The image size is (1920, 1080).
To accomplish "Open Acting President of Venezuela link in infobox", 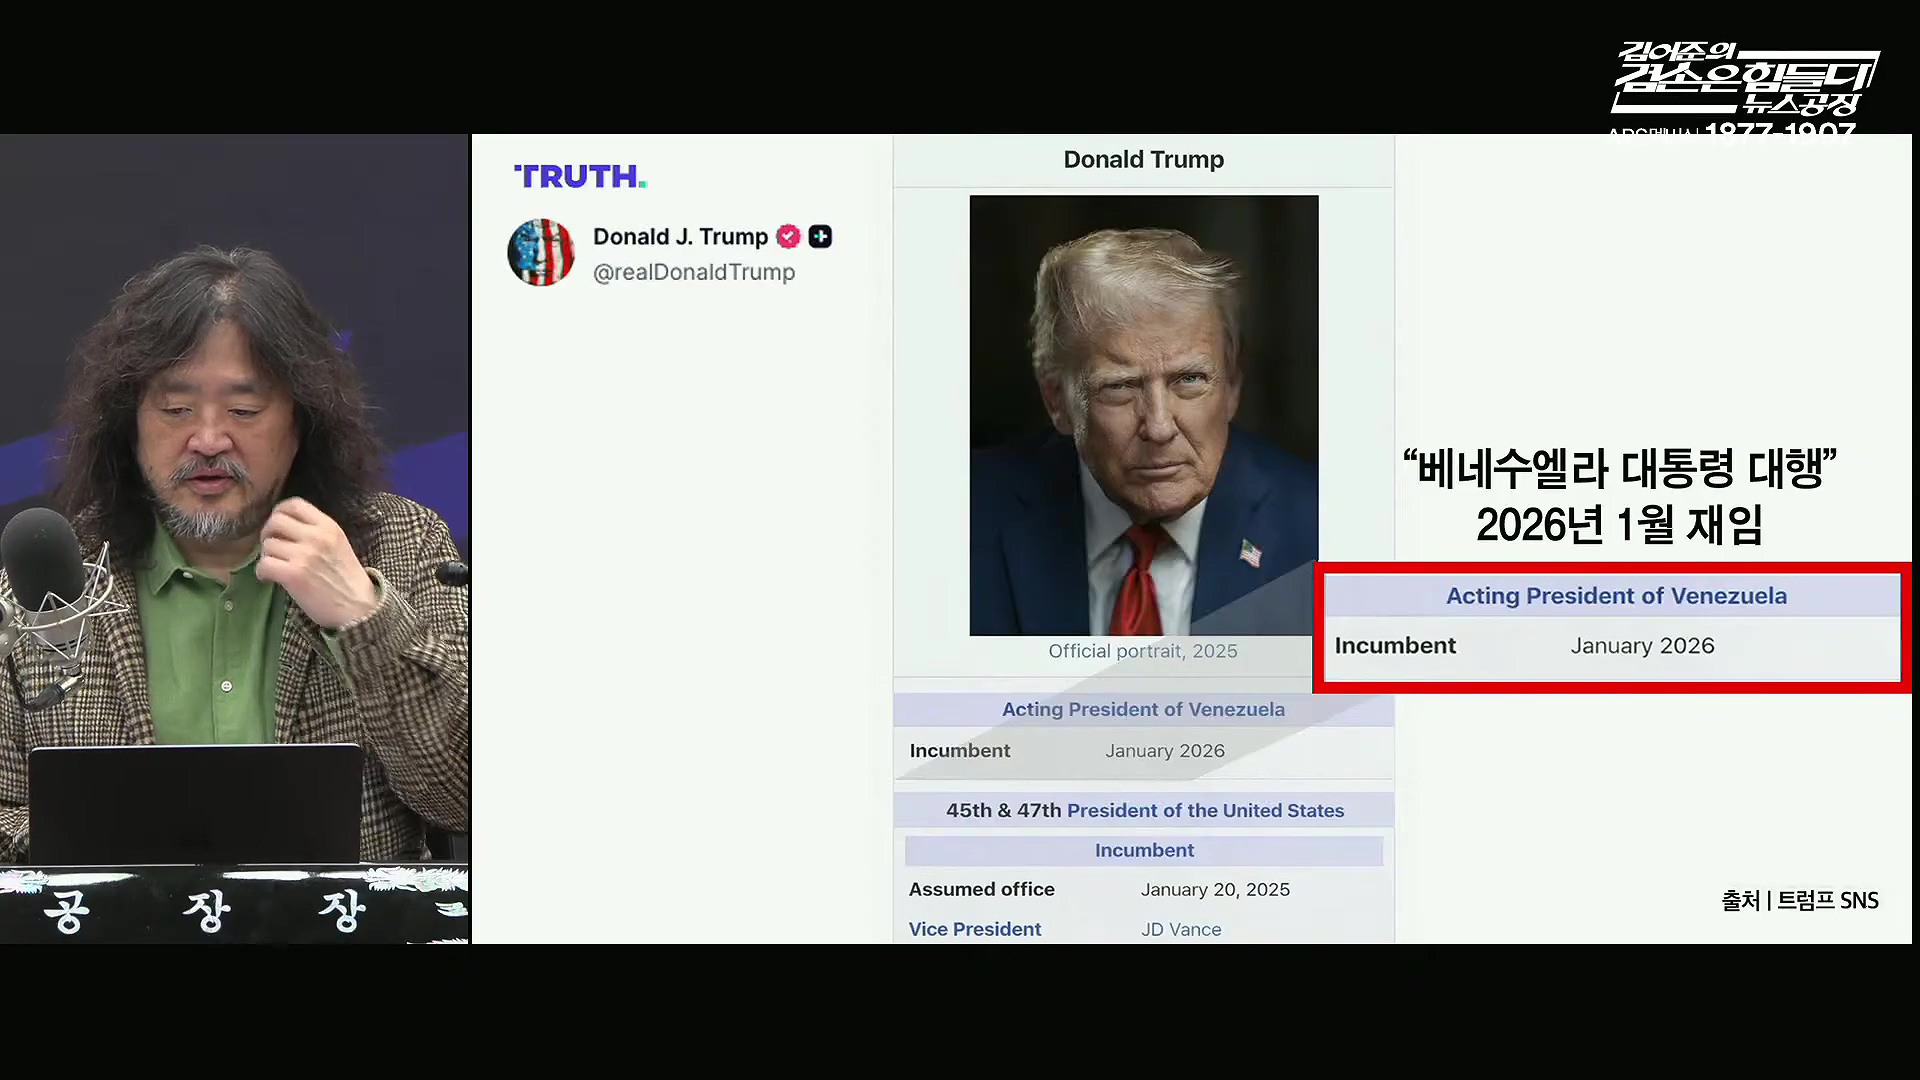I will click(x=1143, y=710).
